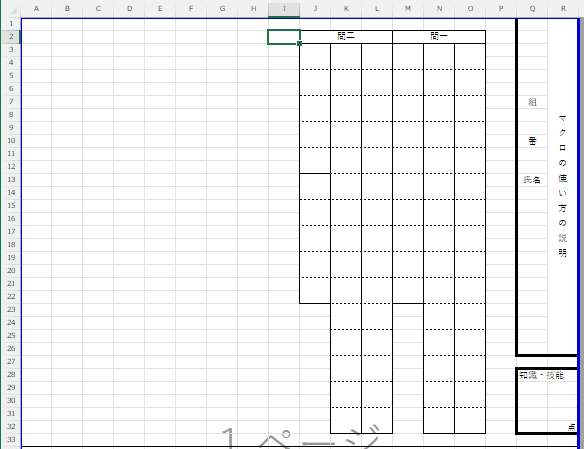The height and width of the screenshot is (449, 584).
Task: Select column L header
Action: tap(377, 9)
